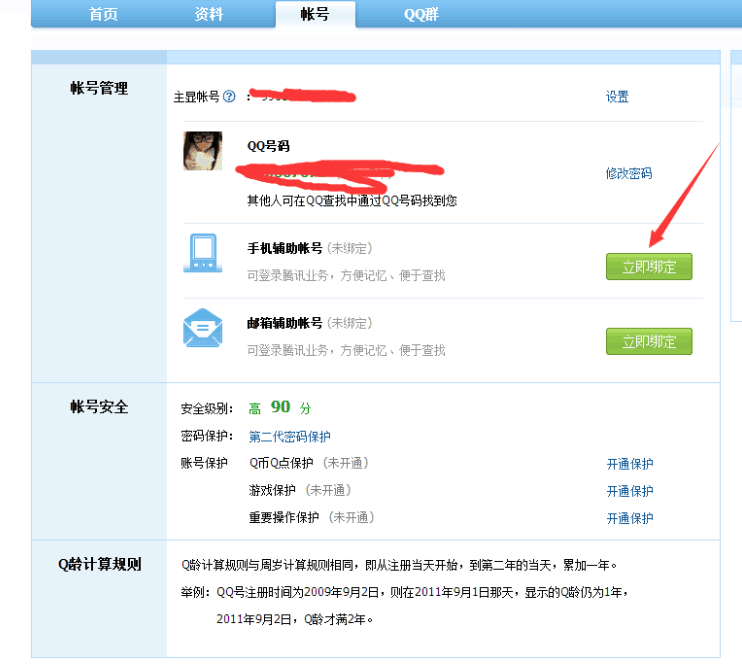742x666 pixels.
Task: Click 开通保护 for 游戏保护
Action: coord(630,491)
